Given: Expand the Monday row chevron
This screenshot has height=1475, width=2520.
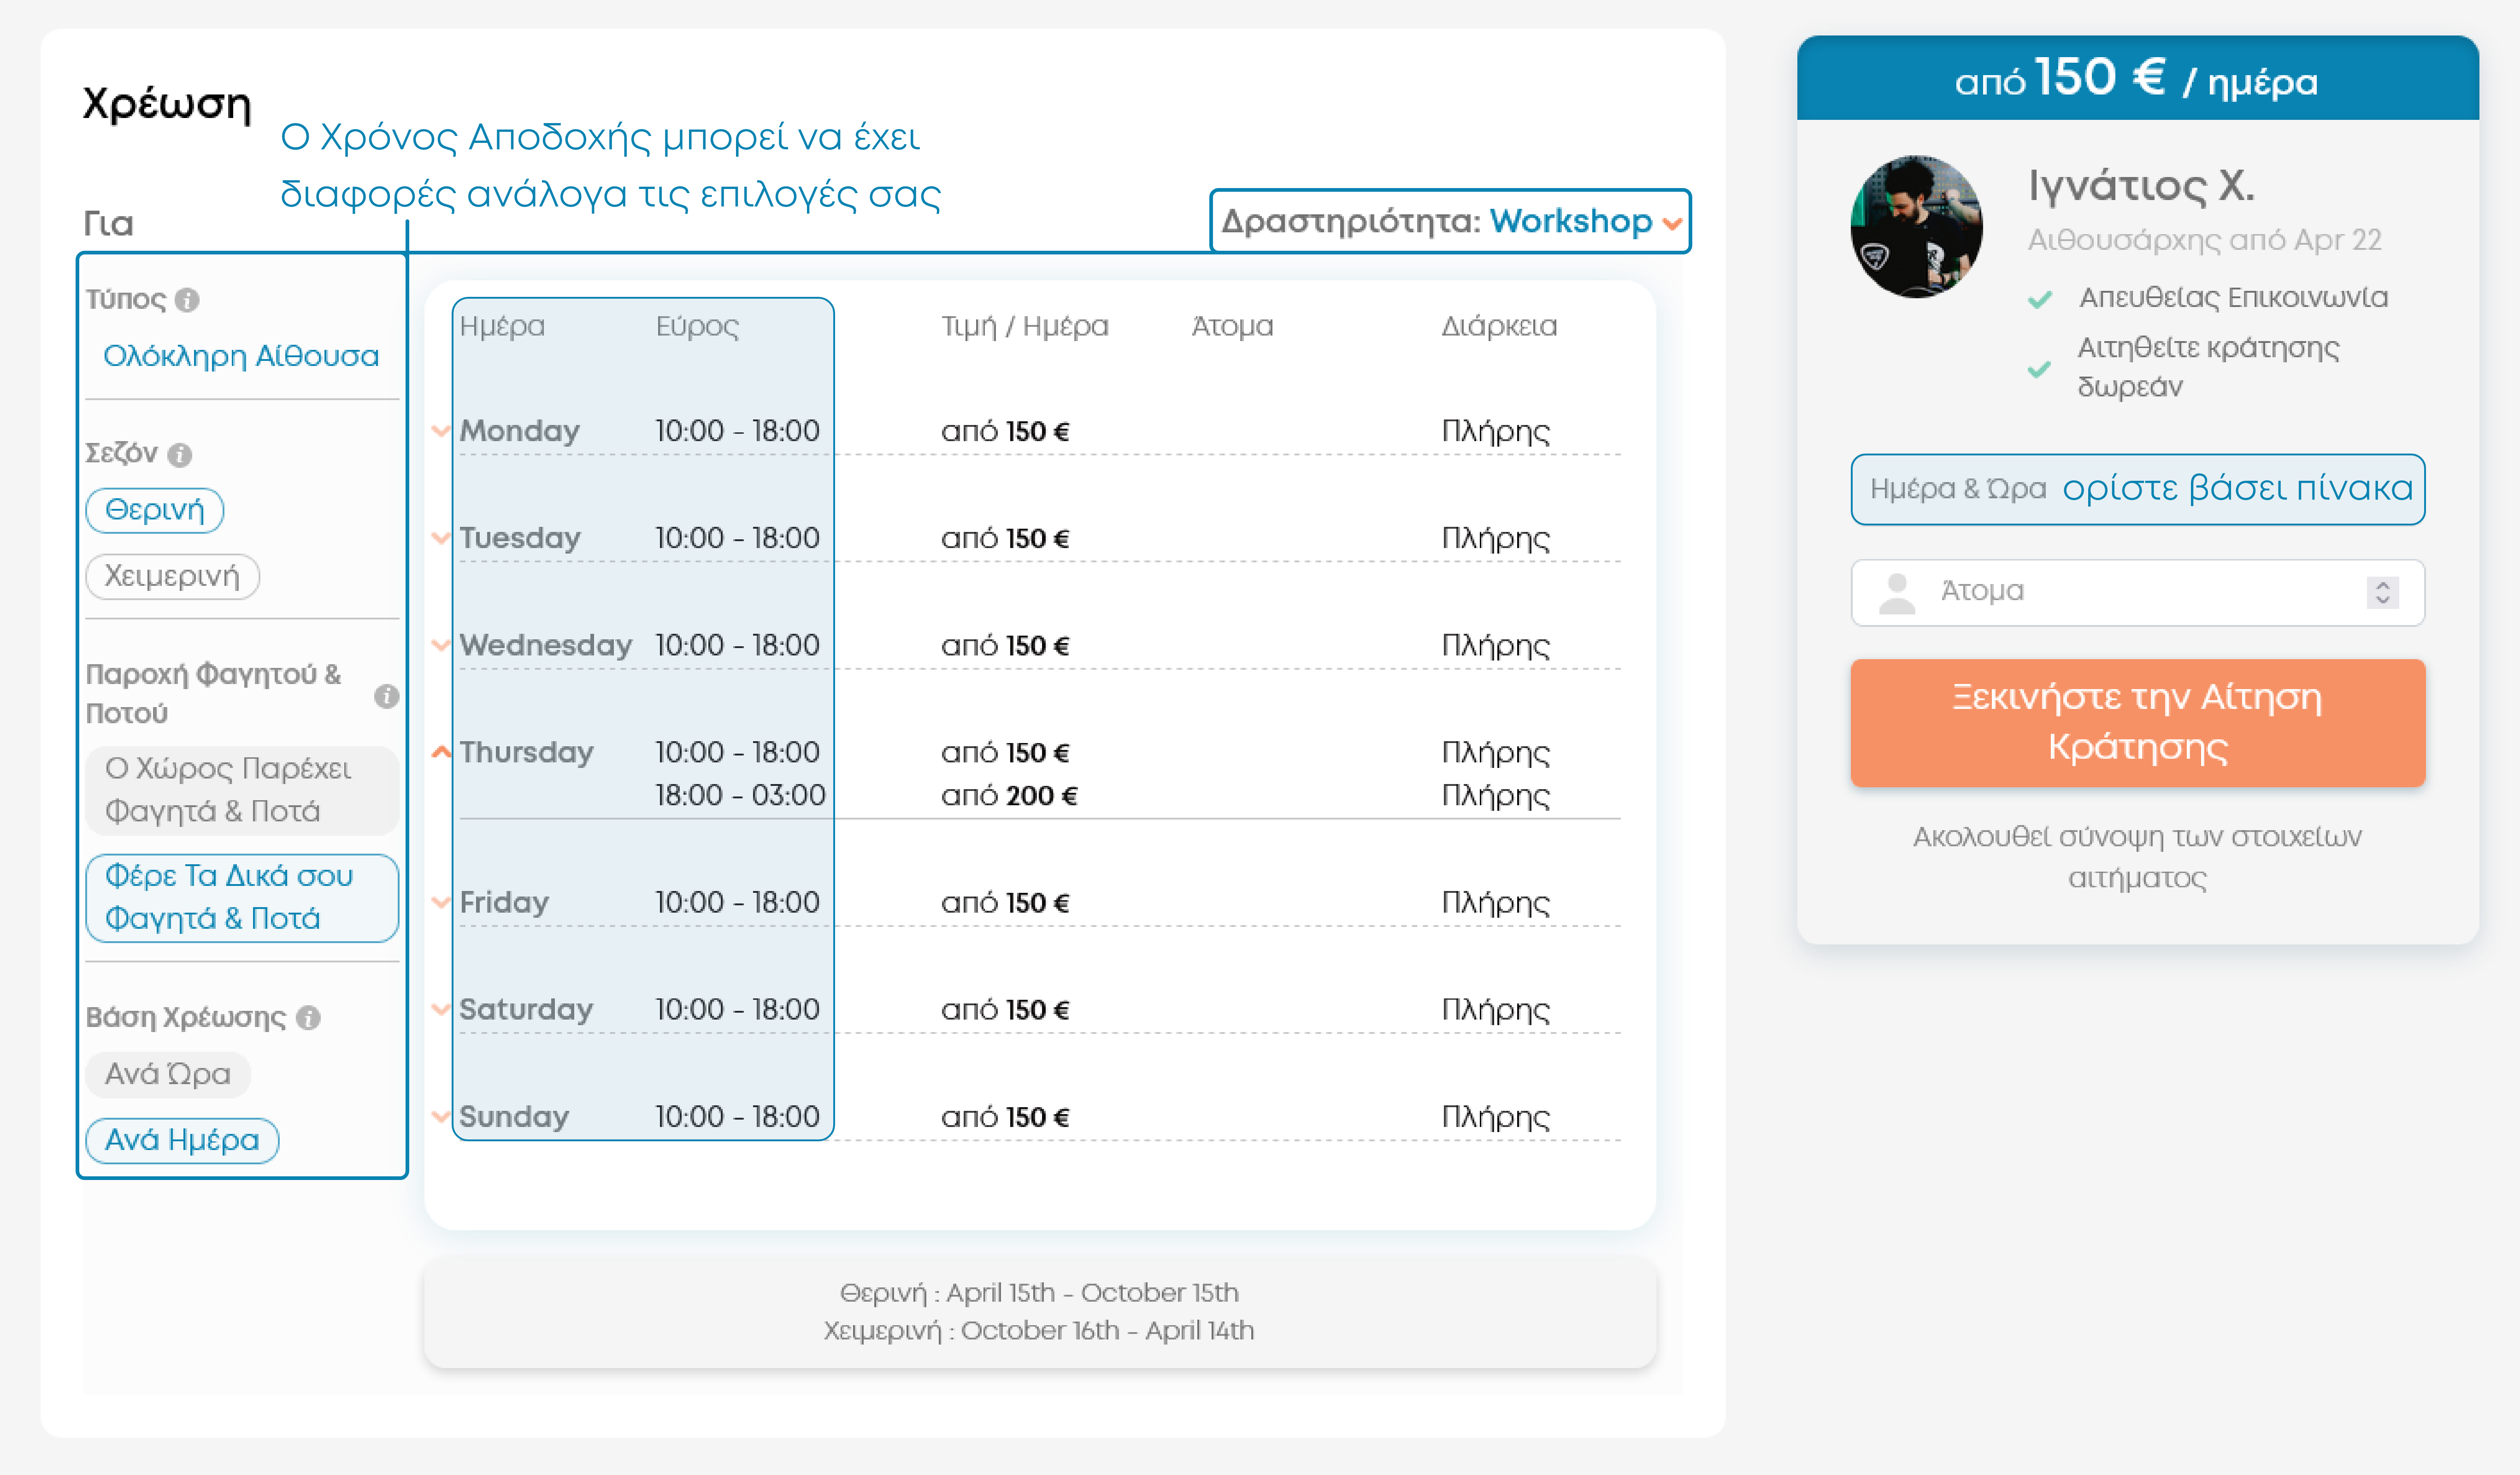Looking at the screenshot, I should point(440,431).
